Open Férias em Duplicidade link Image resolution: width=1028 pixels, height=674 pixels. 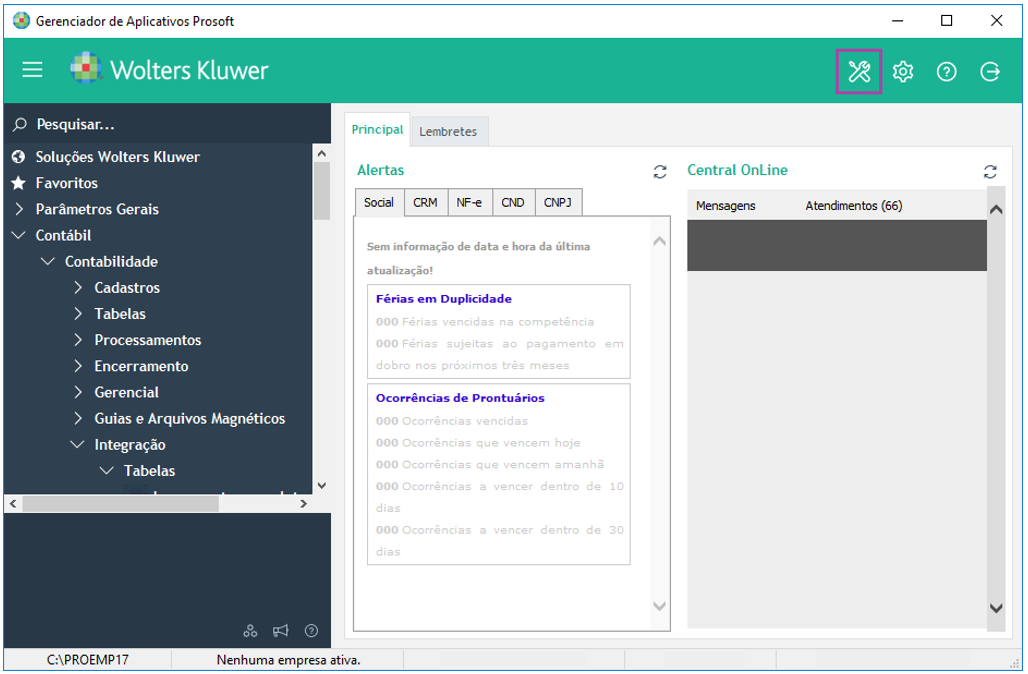(x=444, y=299)
